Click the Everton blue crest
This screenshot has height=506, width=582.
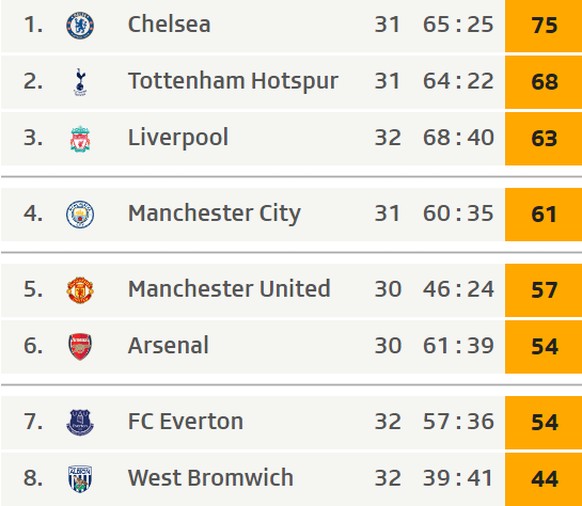click(80, 422)
